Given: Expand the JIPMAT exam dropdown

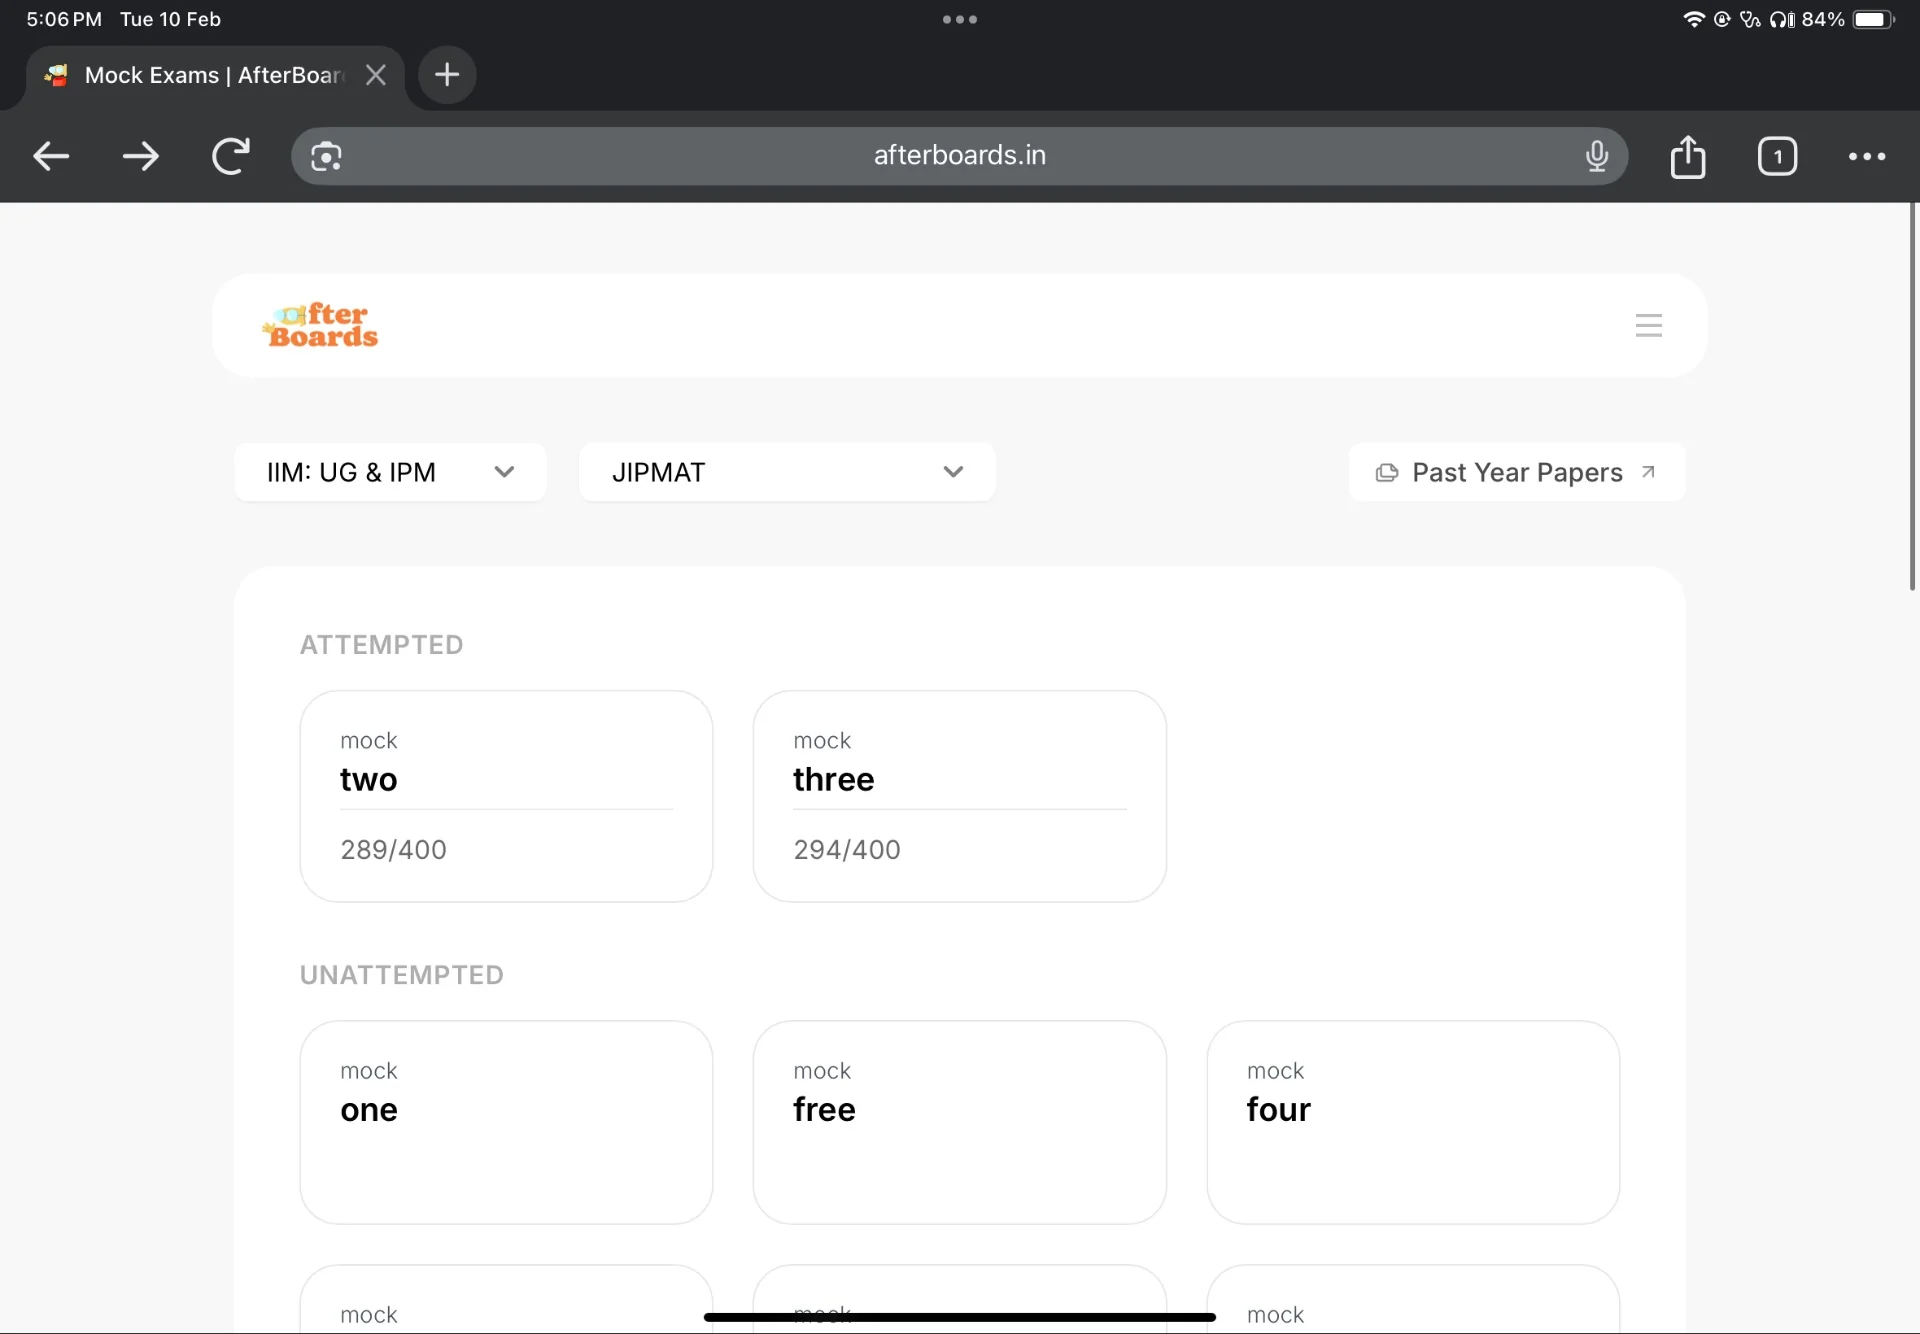Looking at the screenshot, I should pos(787,472).
